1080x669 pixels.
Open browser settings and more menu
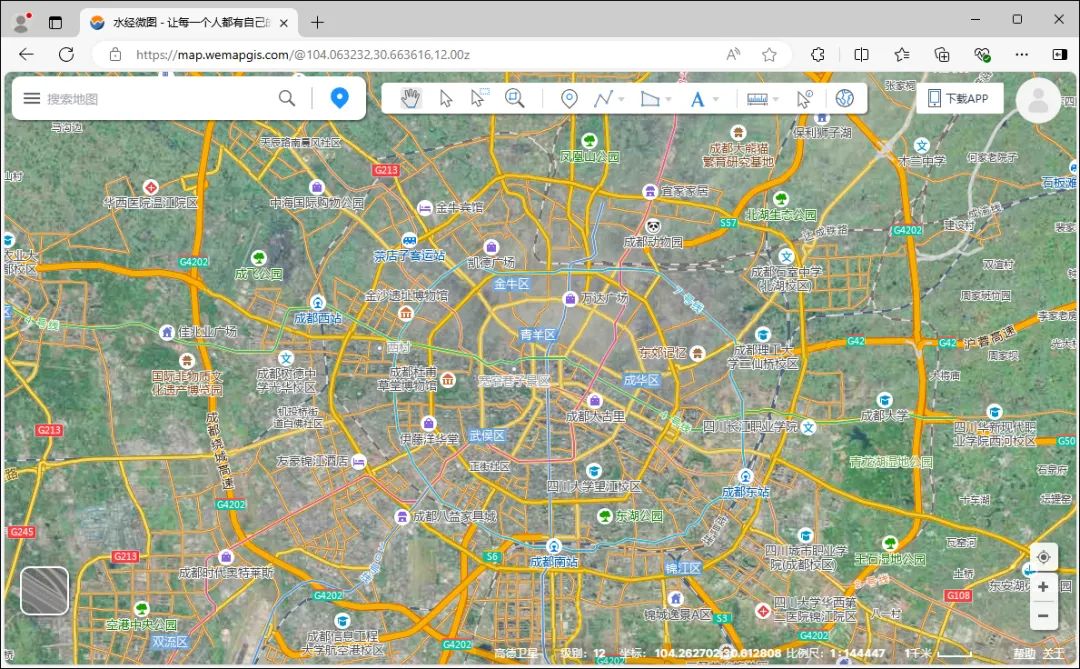[x=1021, y=54]
